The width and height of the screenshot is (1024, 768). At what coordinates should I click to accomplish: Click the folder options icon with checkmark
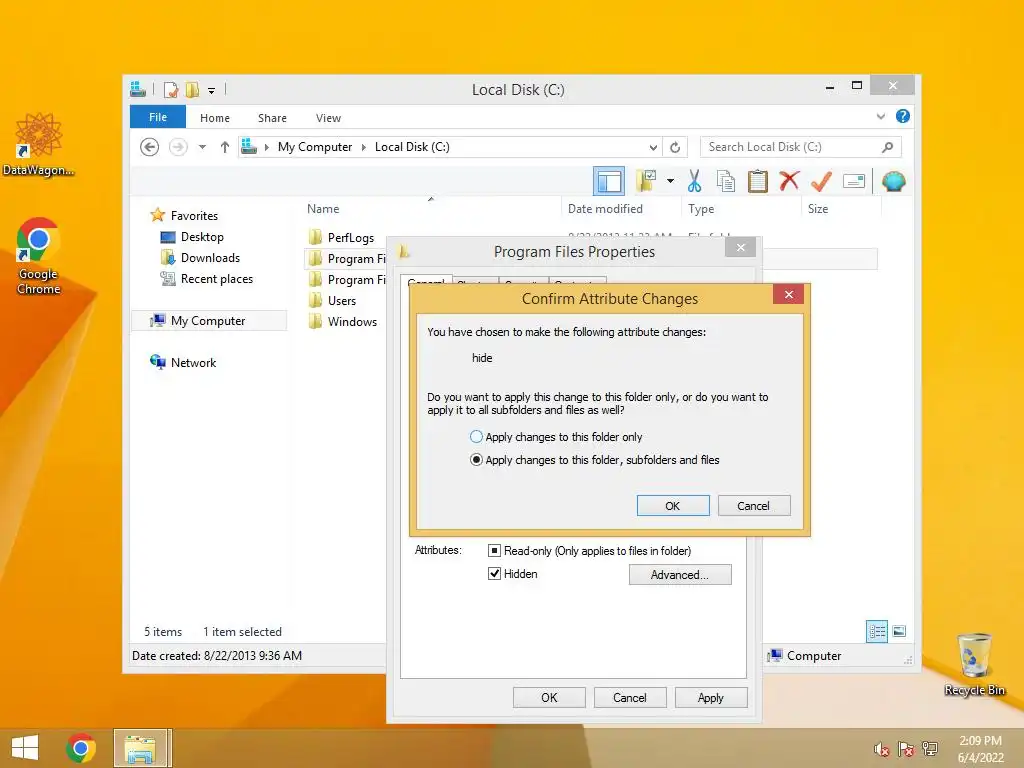[647, 181]
